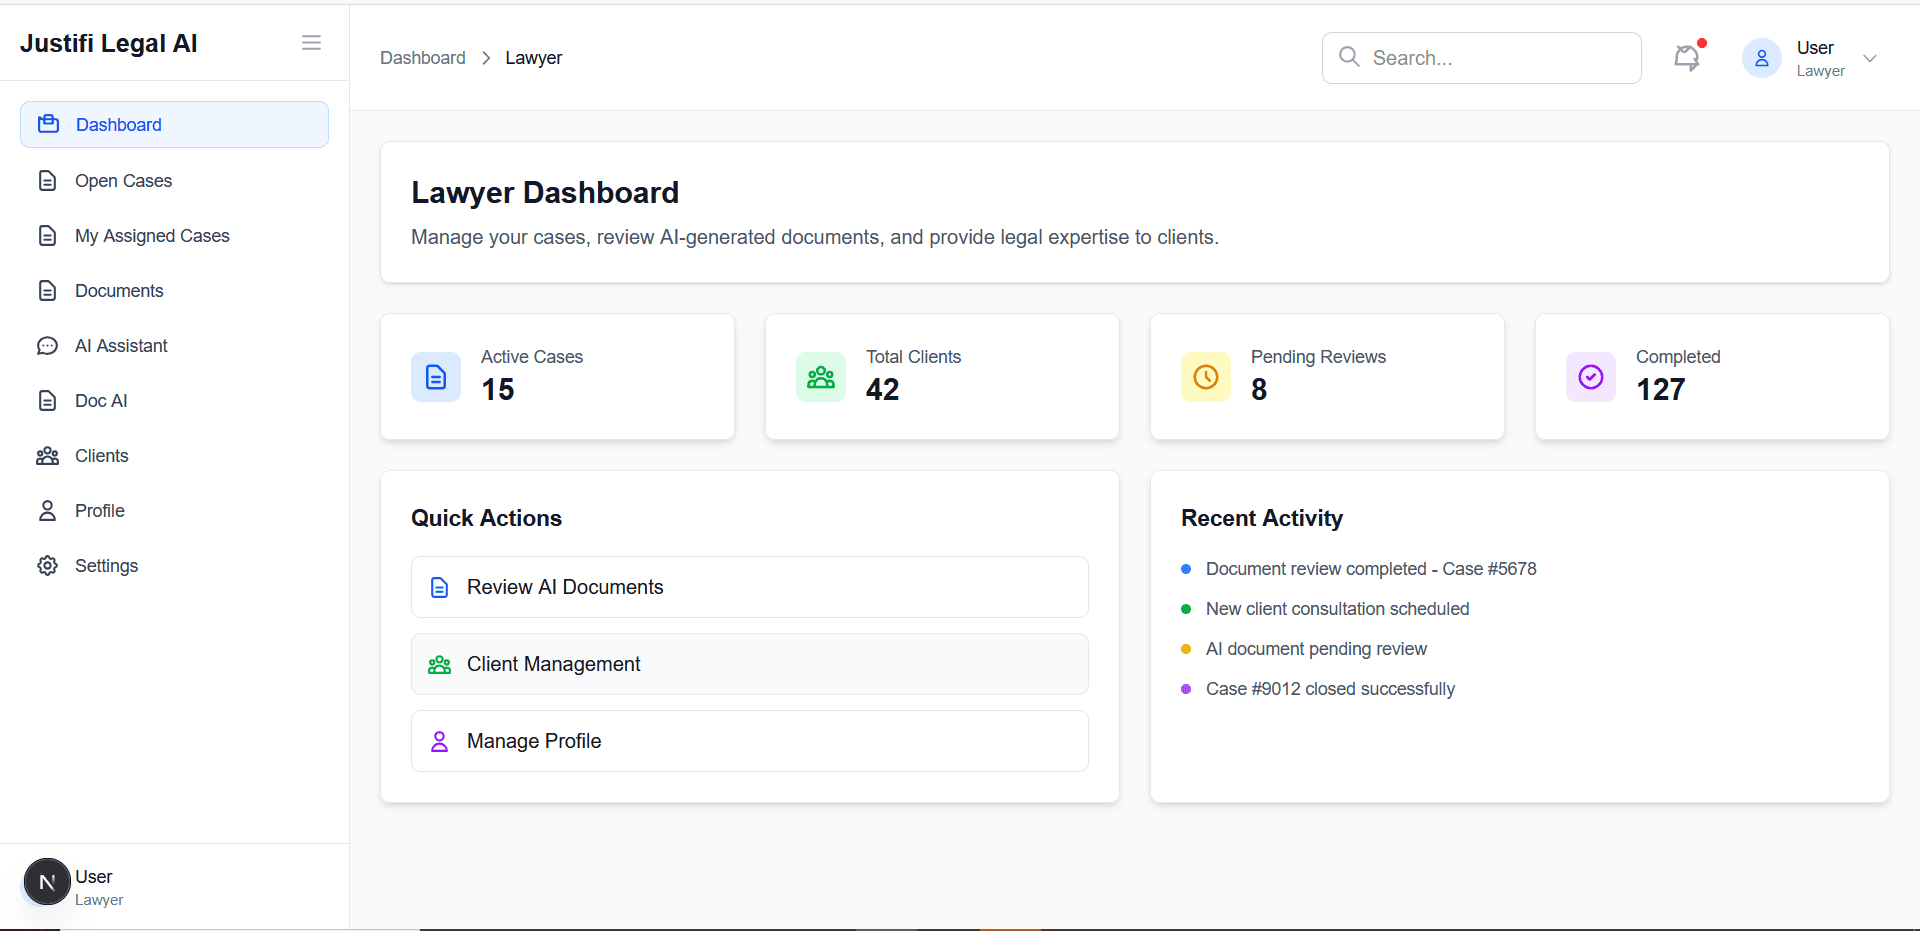Select My Assigned Cases in the sidebar
This screenshot has width=1920, height=931.
click(x=151, y=235)
